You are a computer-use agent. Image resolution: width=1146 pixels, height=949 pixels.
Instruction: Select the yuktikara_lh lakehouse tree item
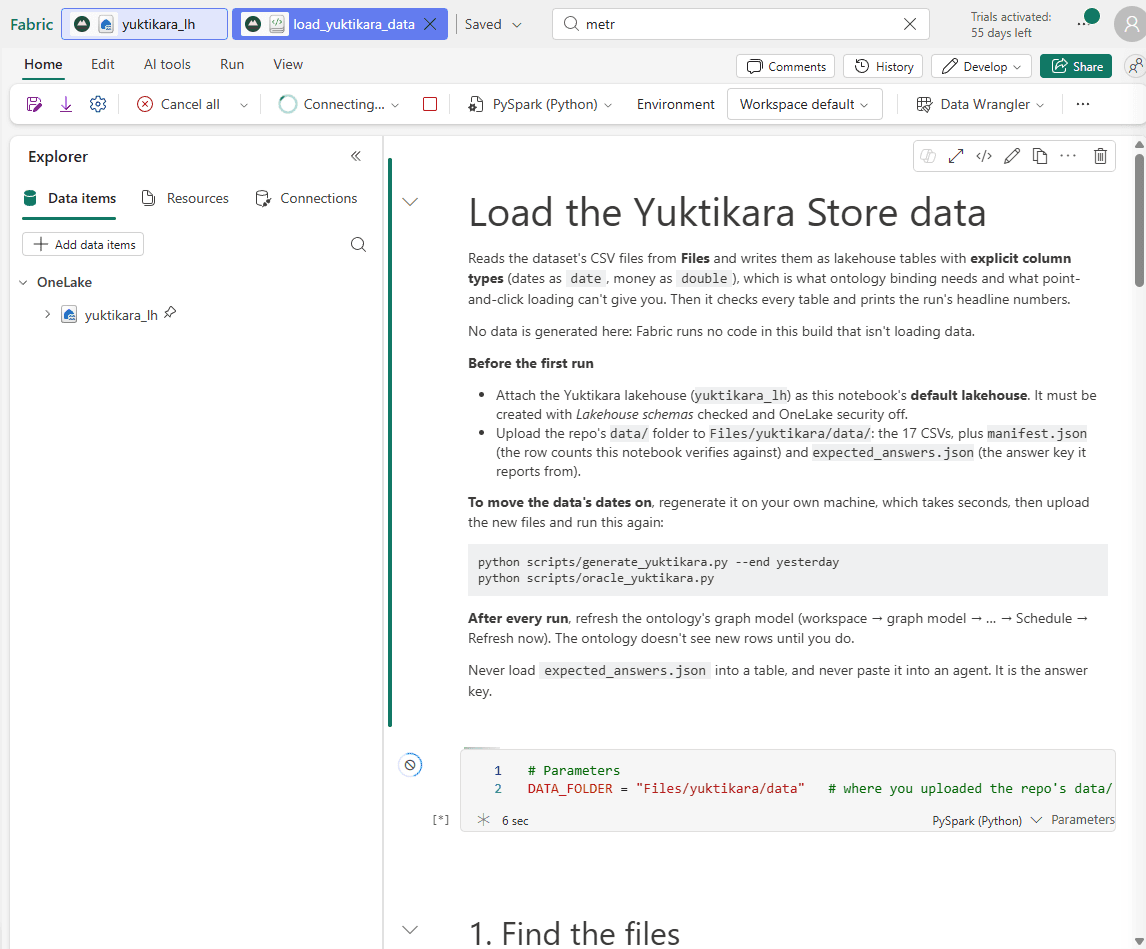tap(121, 315)
